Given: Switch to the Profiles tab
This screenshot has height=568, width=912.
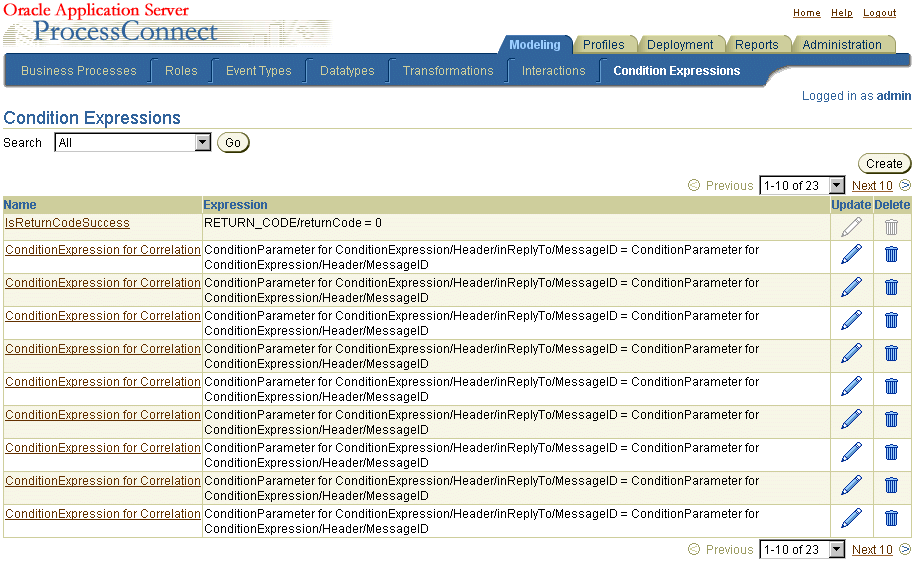Looking at the screenshot, I should click(603, 44).
